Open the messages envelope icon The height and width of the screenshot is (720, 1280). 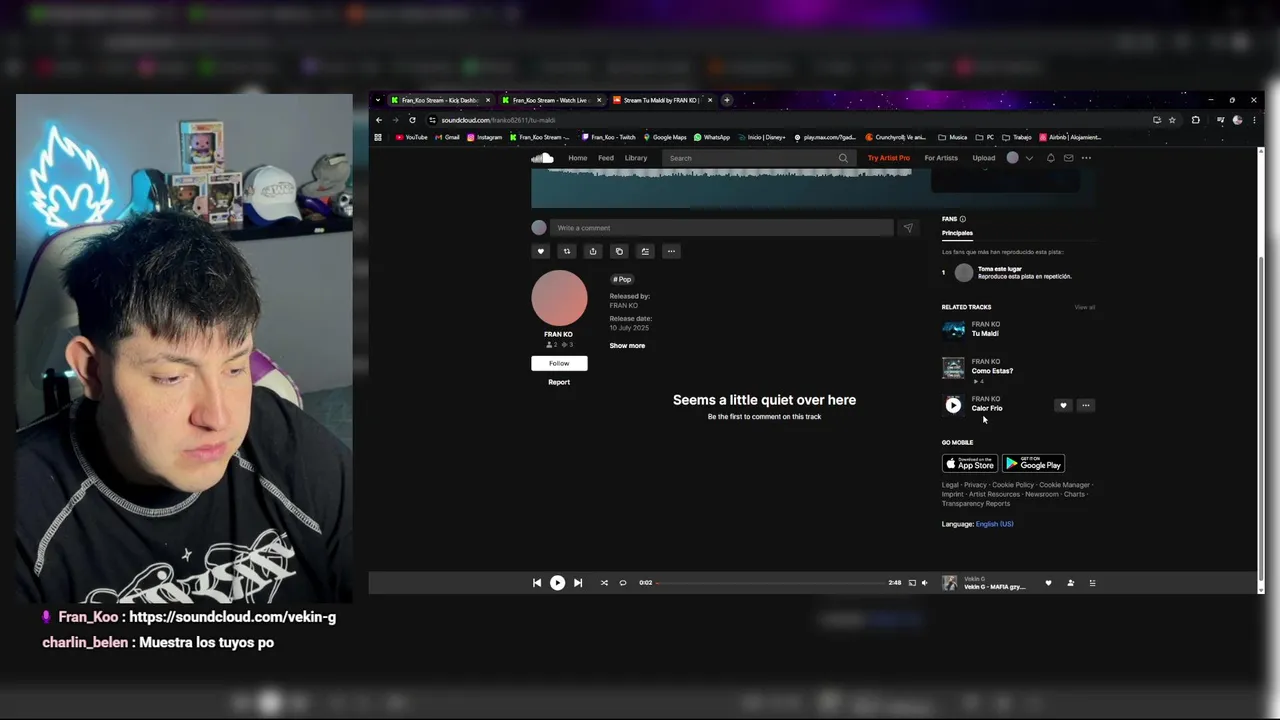(1068, 158)
